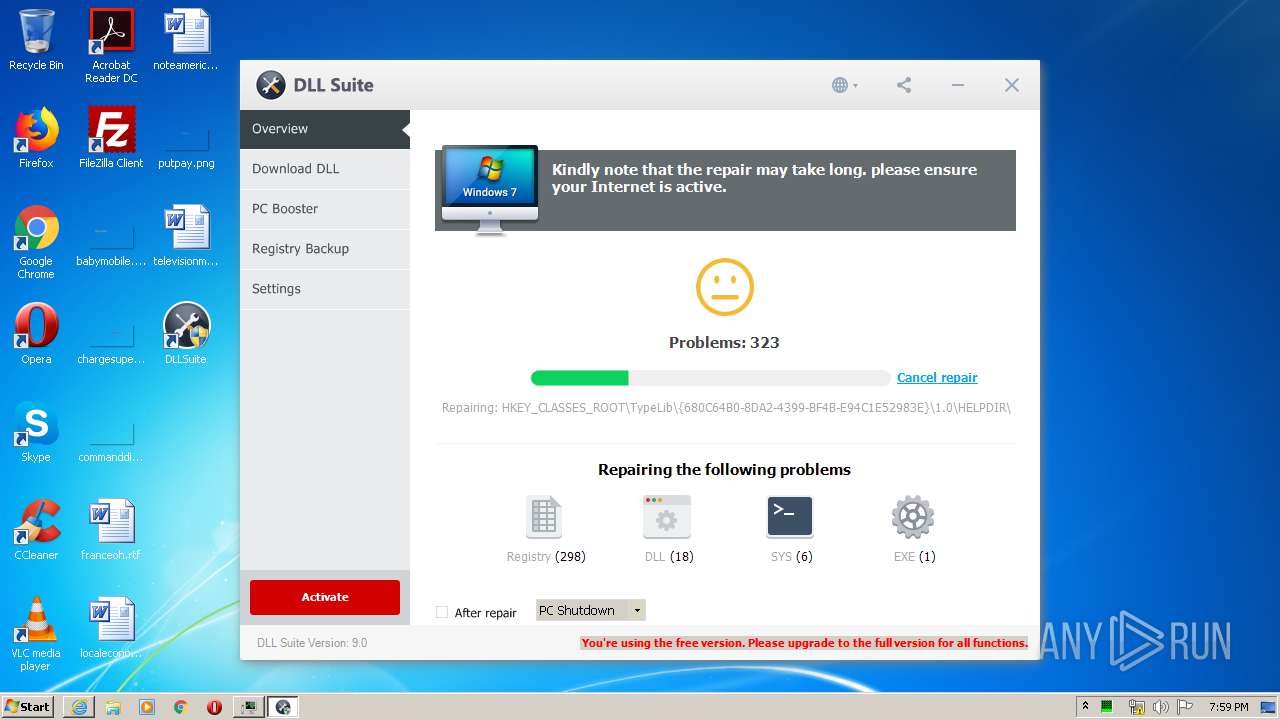Open noteameric Word document icon
This screenshot has width=1280, height=720.
click(186, 40)
